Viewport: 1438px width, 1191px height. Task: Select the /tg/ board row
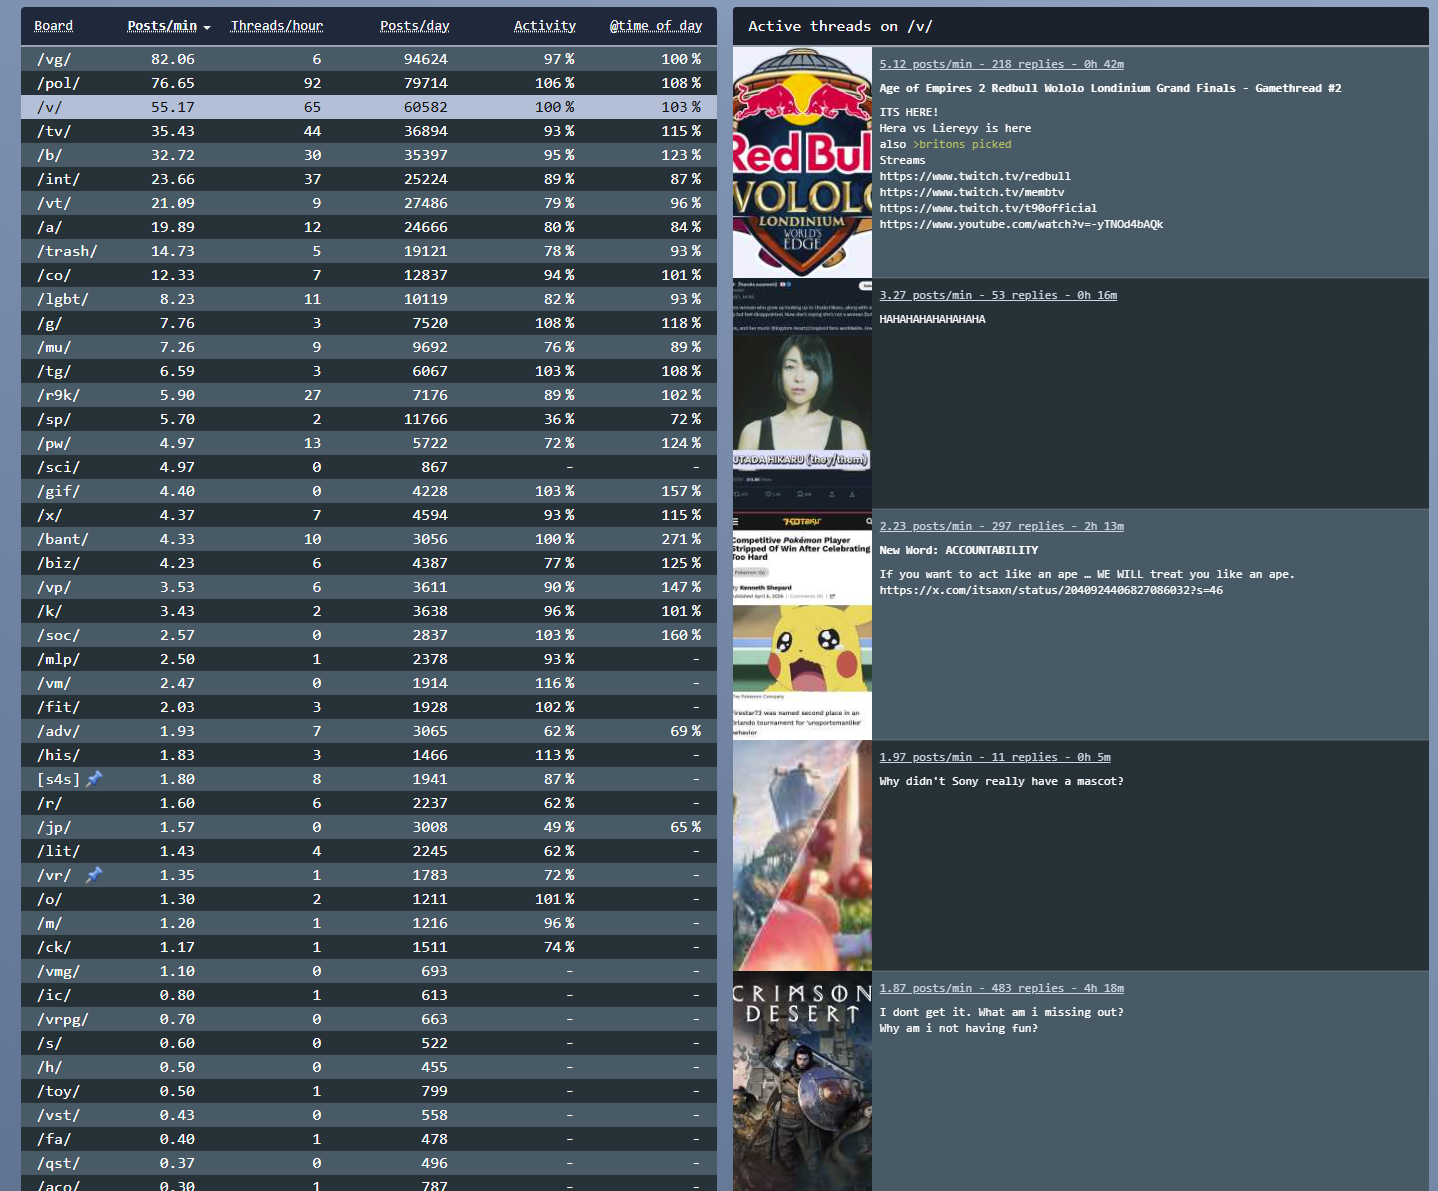(x=369, y=371)
